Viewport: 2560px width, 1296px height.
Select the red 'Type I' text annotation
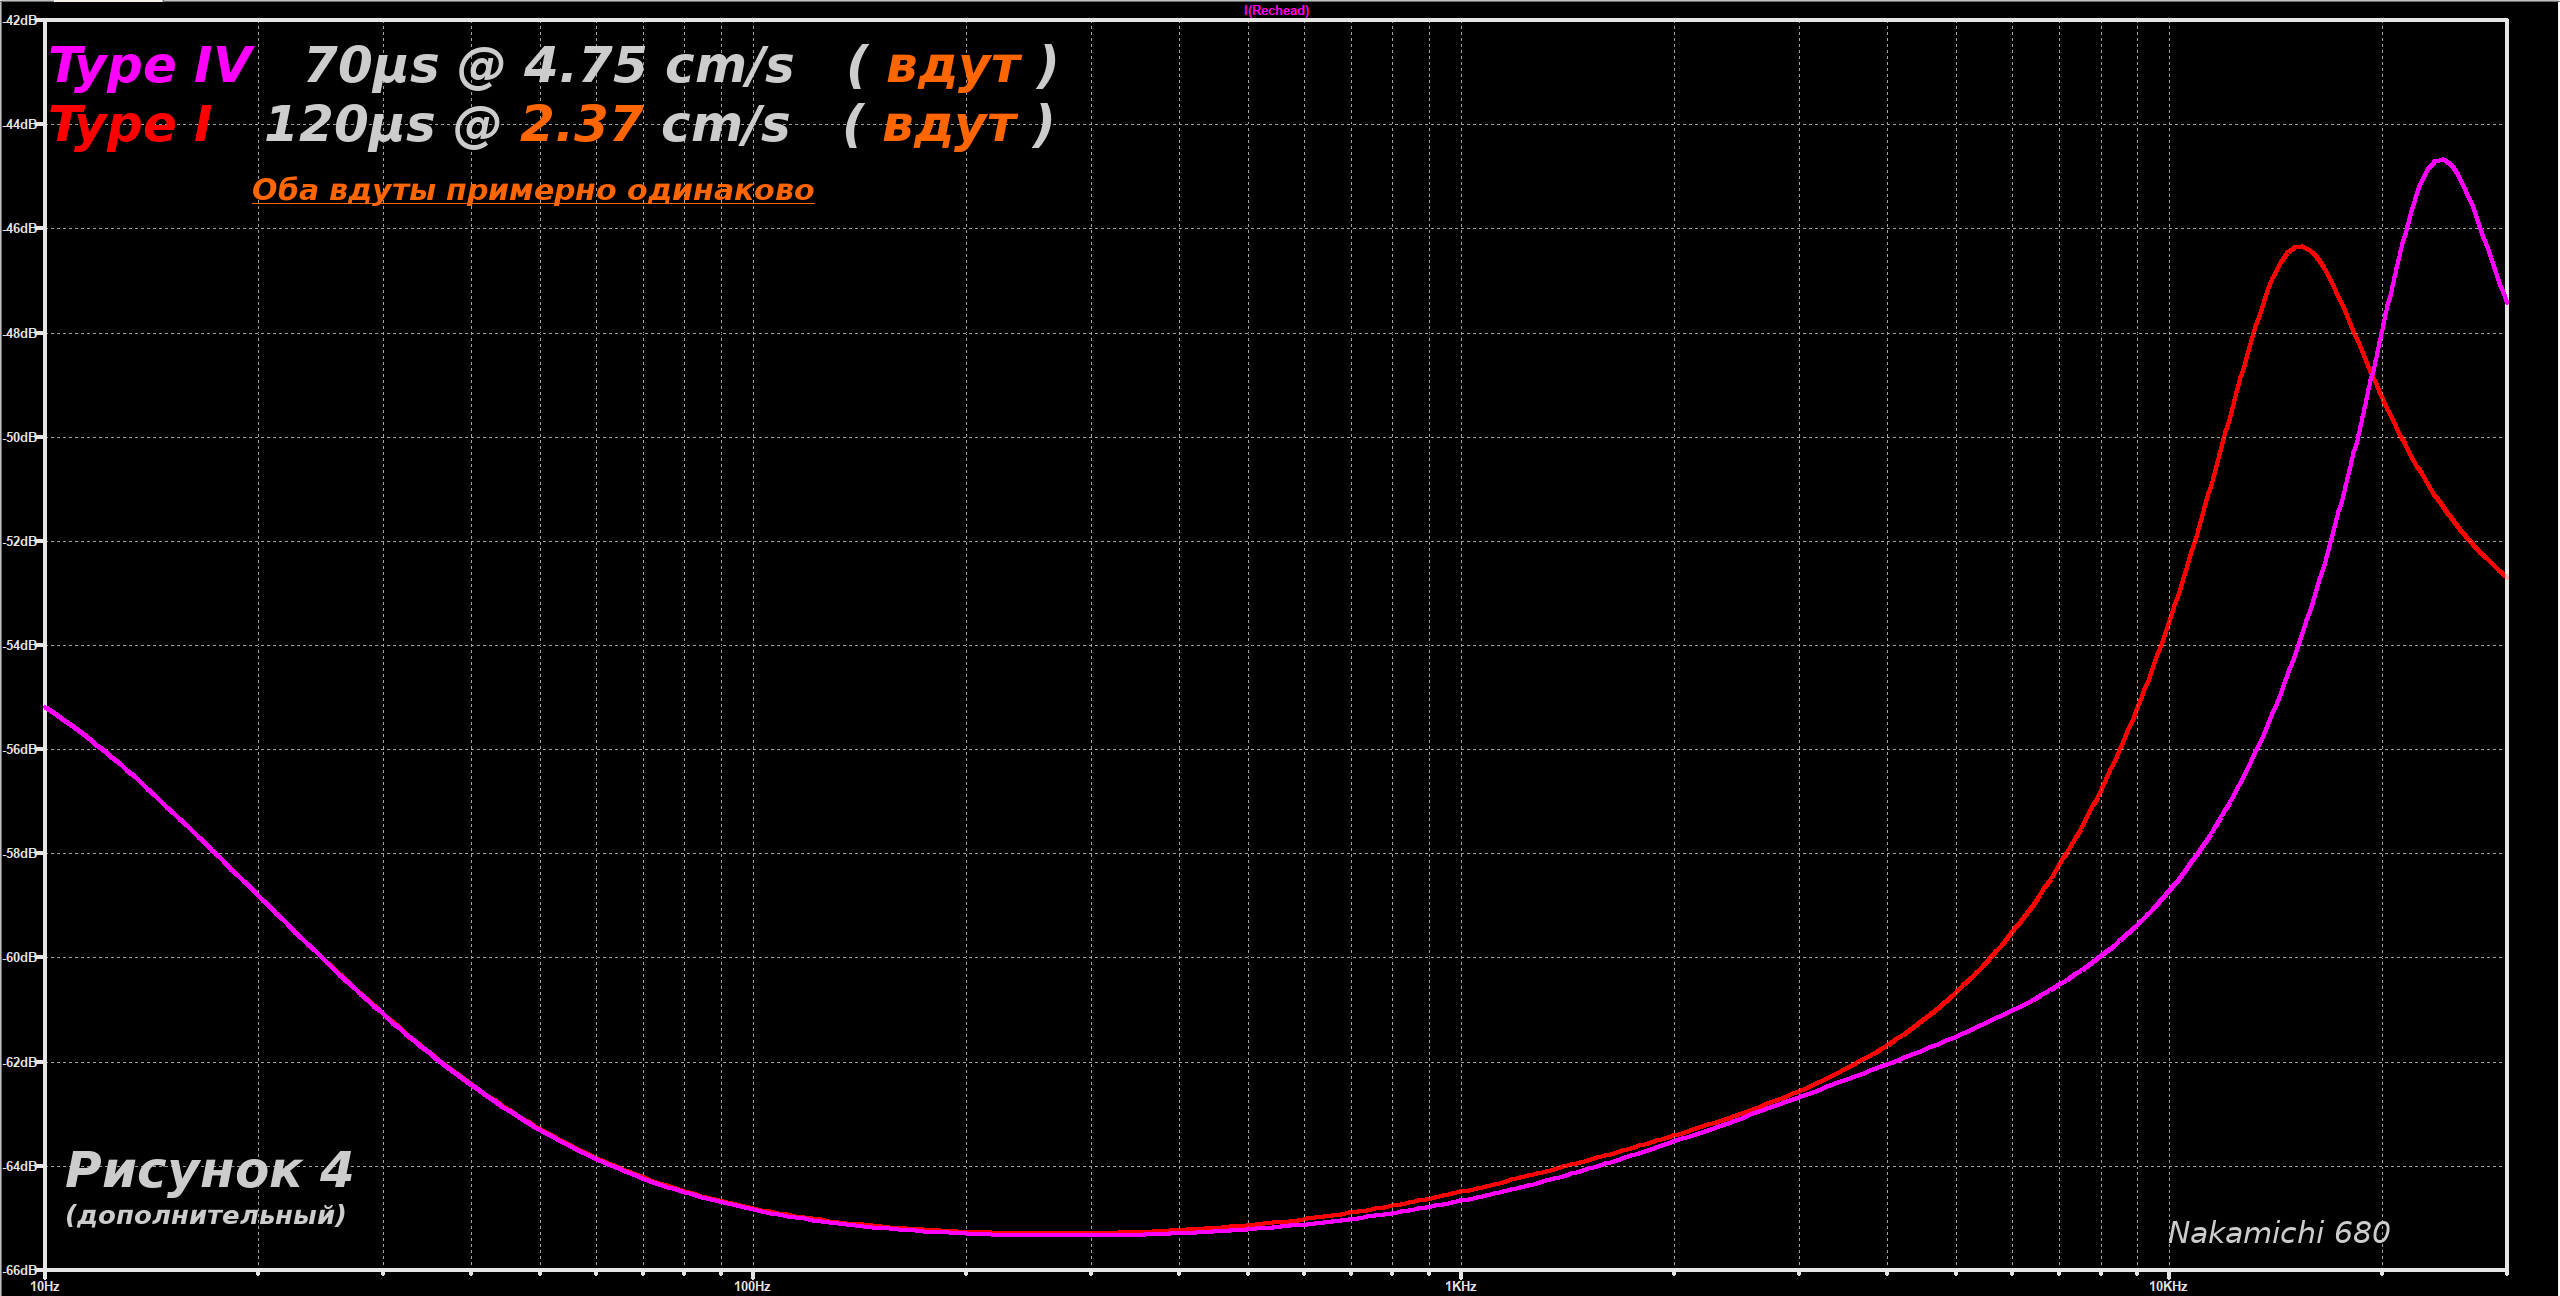coord(131,126)
